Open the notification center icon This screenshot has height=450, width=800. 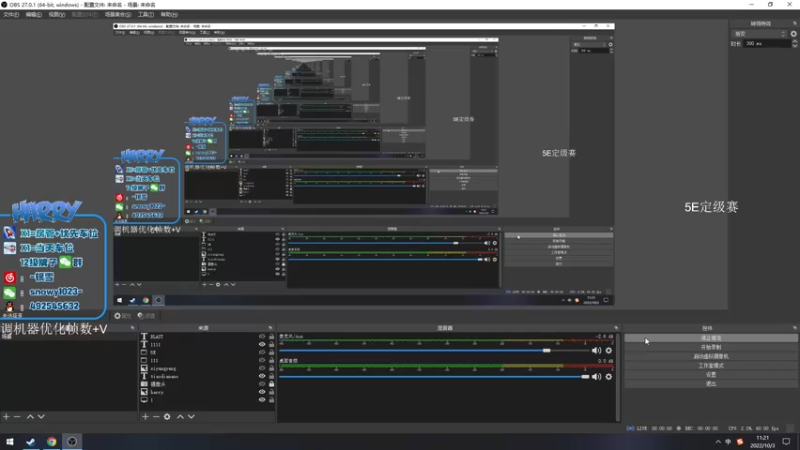tap(786, 442)
